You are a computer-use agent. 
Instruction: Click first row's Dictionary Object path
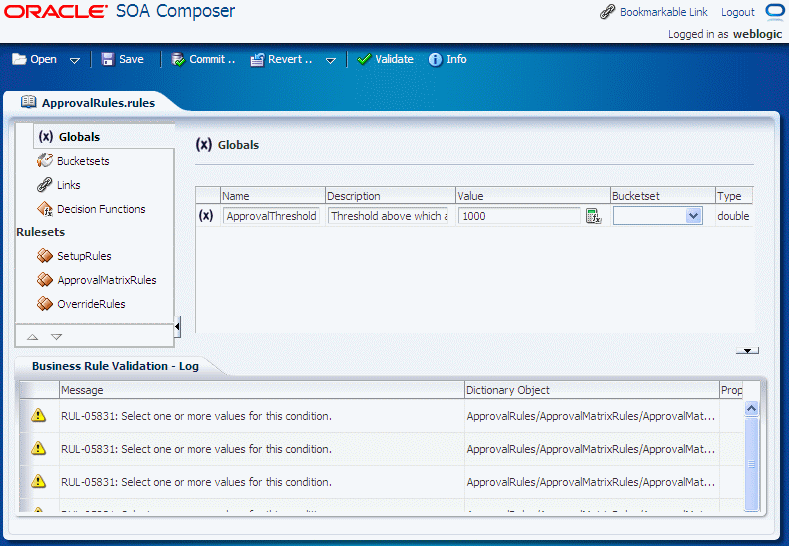591,416
